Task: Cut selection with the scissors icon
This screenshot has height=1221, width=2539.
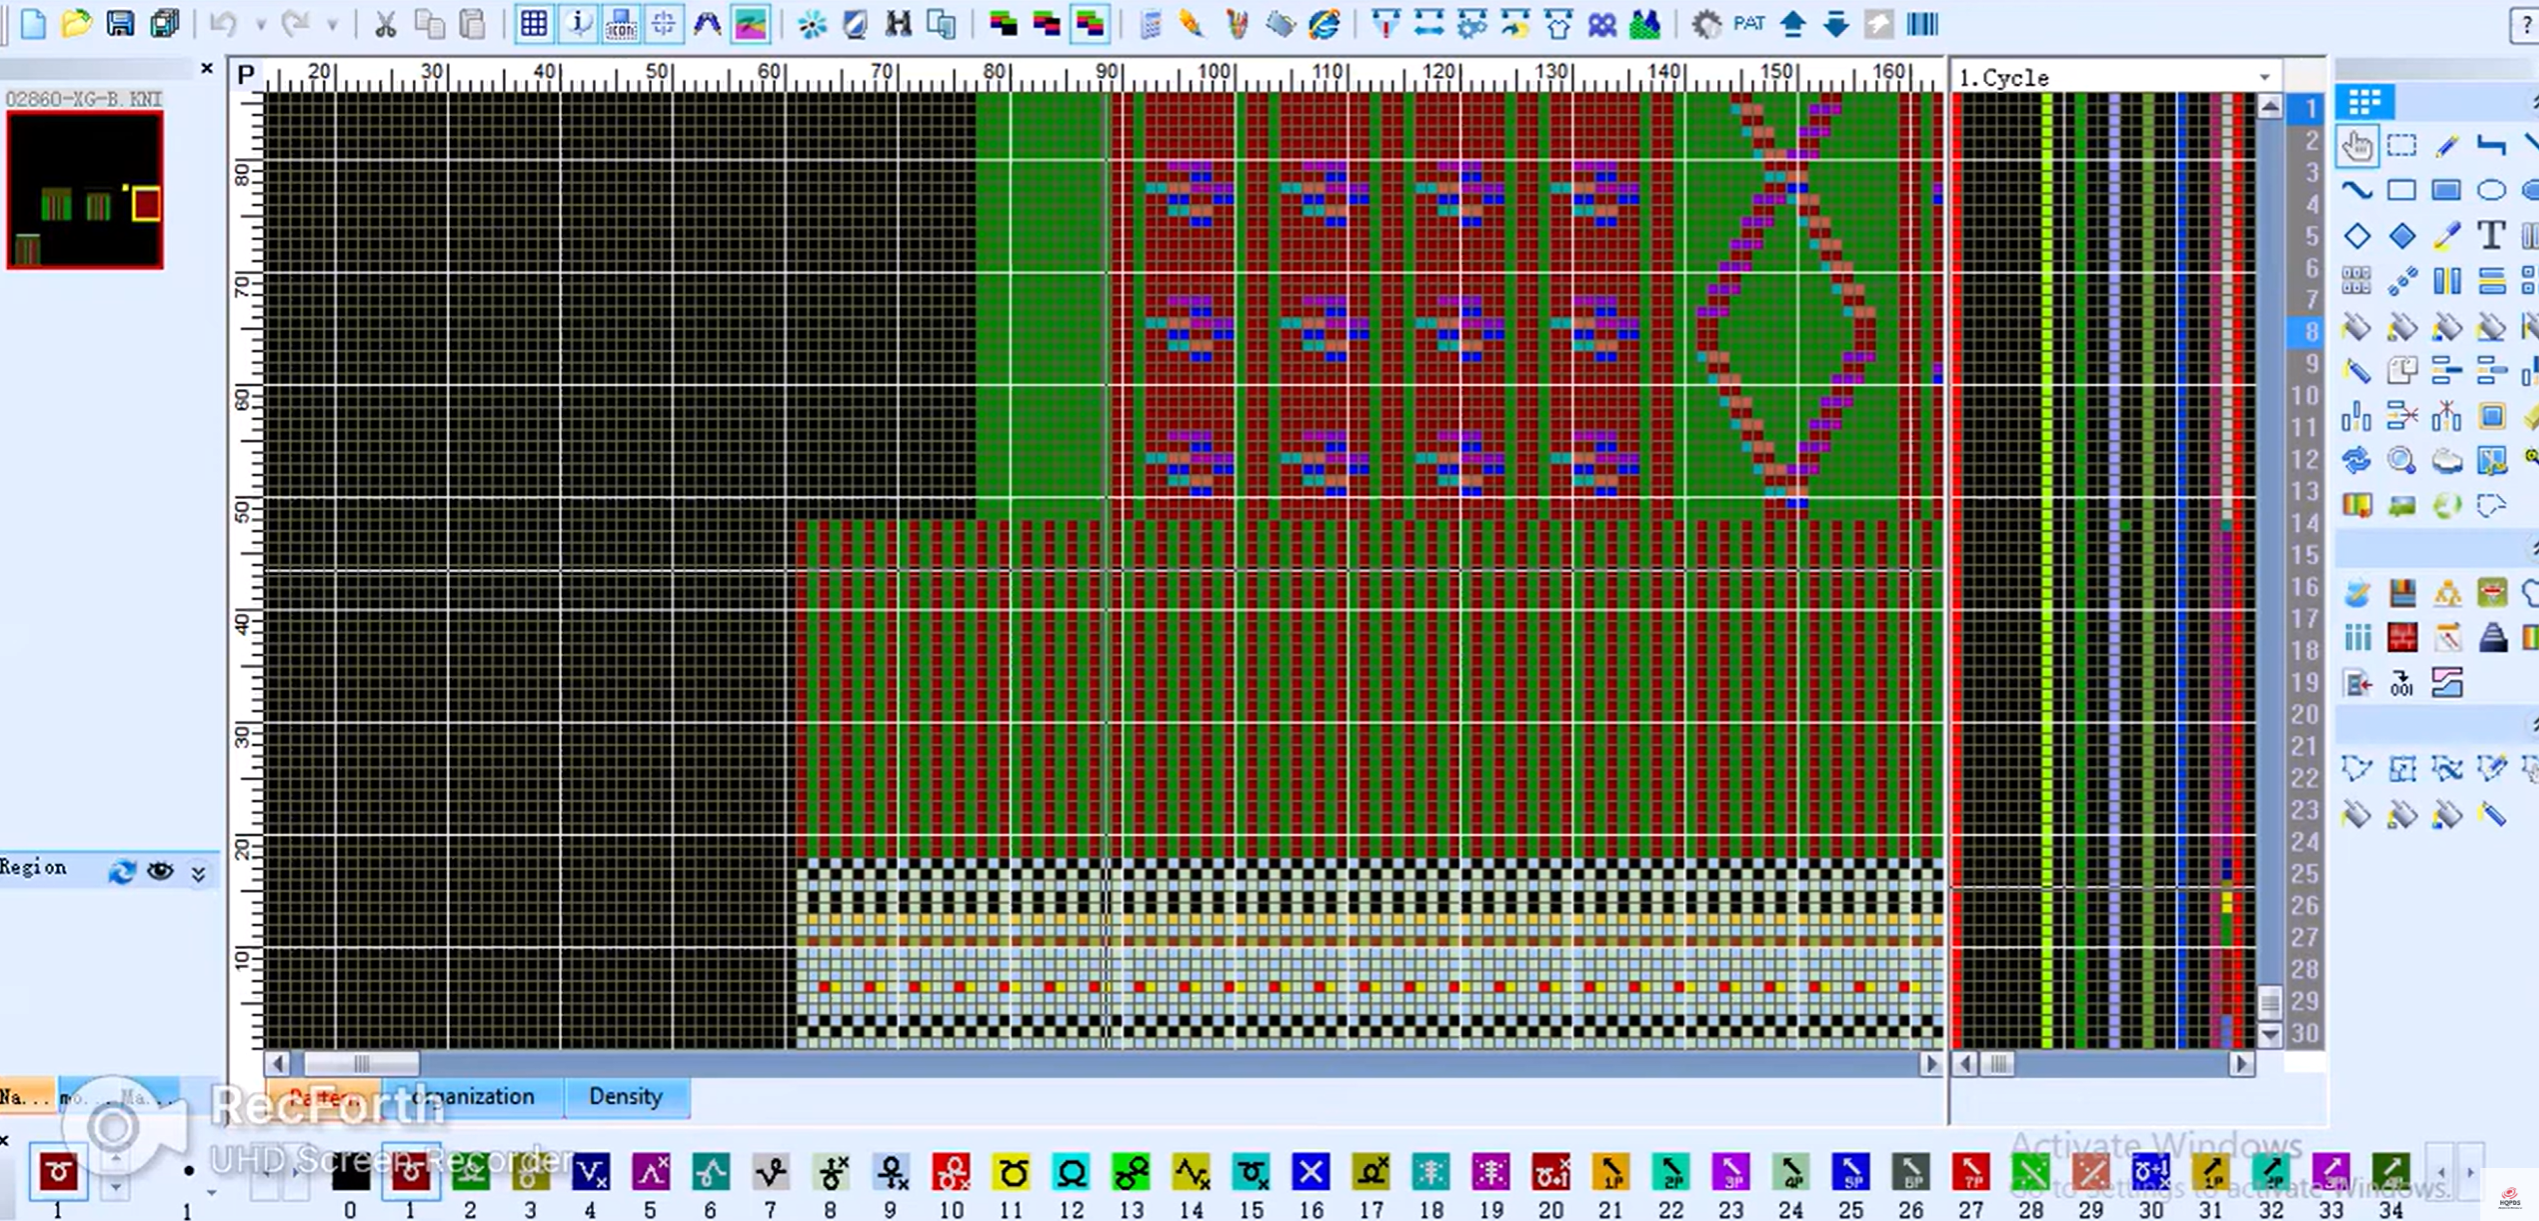Action: 385,24
